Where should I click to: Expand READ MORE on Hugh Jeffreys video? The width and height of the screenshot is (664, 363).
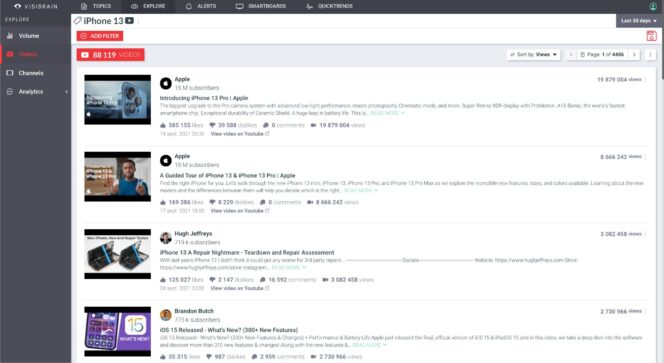tap(288, 268)
